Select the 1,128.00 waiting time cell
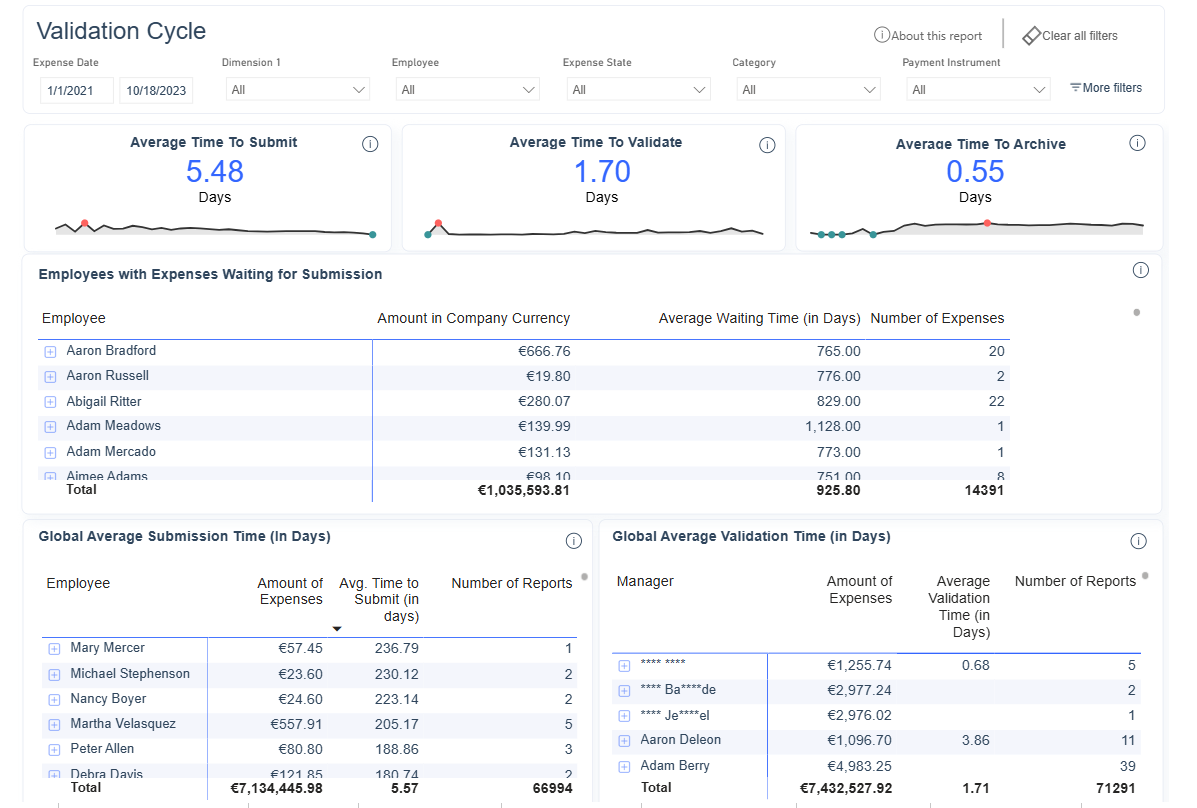The height and width of the screenshot is (808, 1197). click(x=833, y=426)
